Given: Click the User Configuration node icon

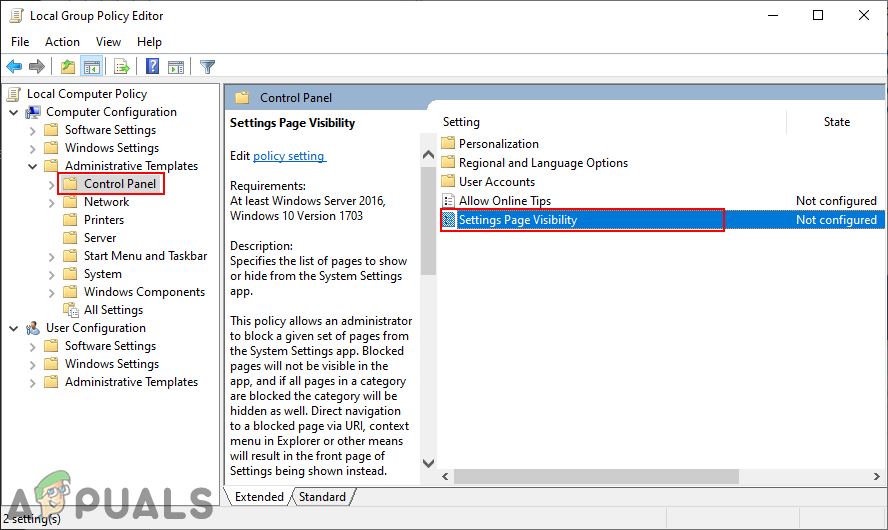Looking at the screenshot, I should pos(33,328).
